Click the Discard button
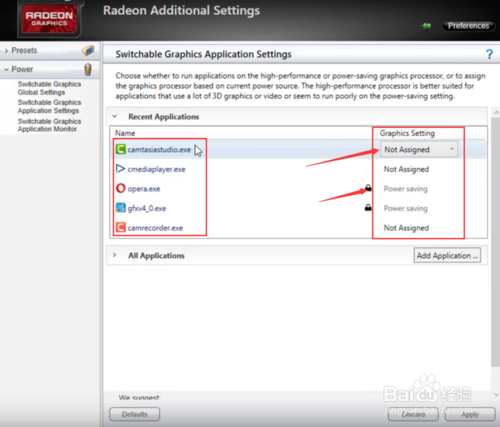This screenshot has height=427, width=500. coord(413,414)
